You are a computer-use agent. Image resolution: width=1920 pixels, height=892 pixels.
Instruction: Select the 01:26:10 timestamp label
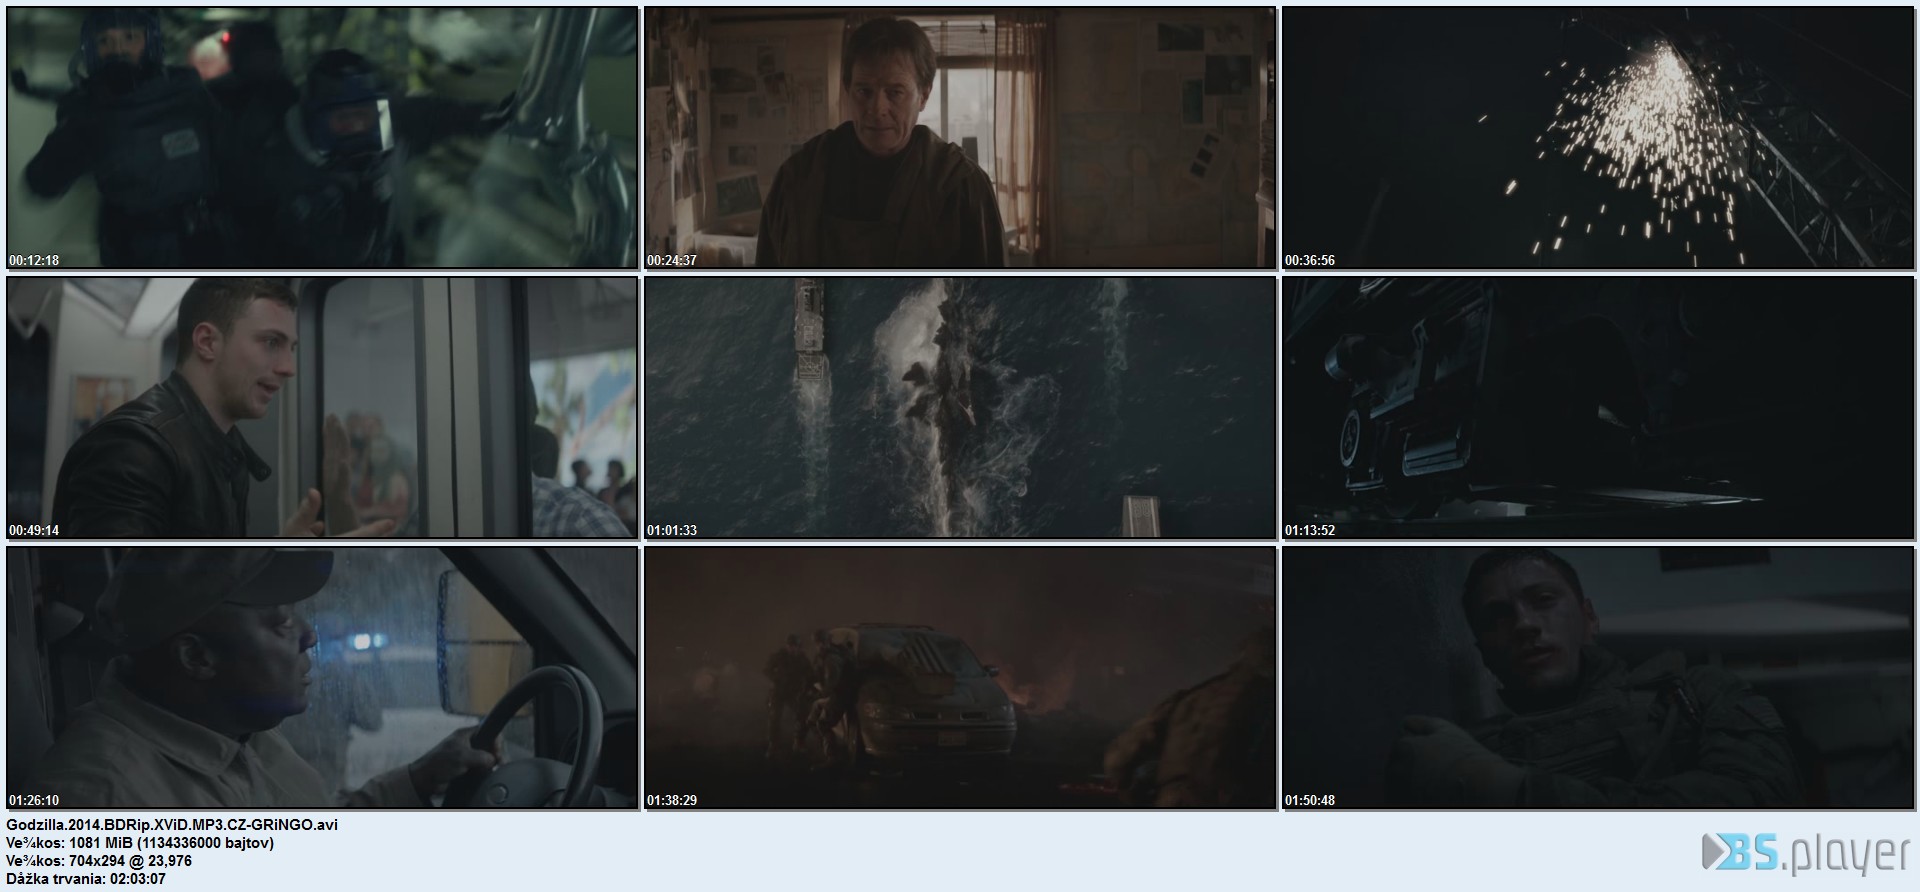[34, 801]
